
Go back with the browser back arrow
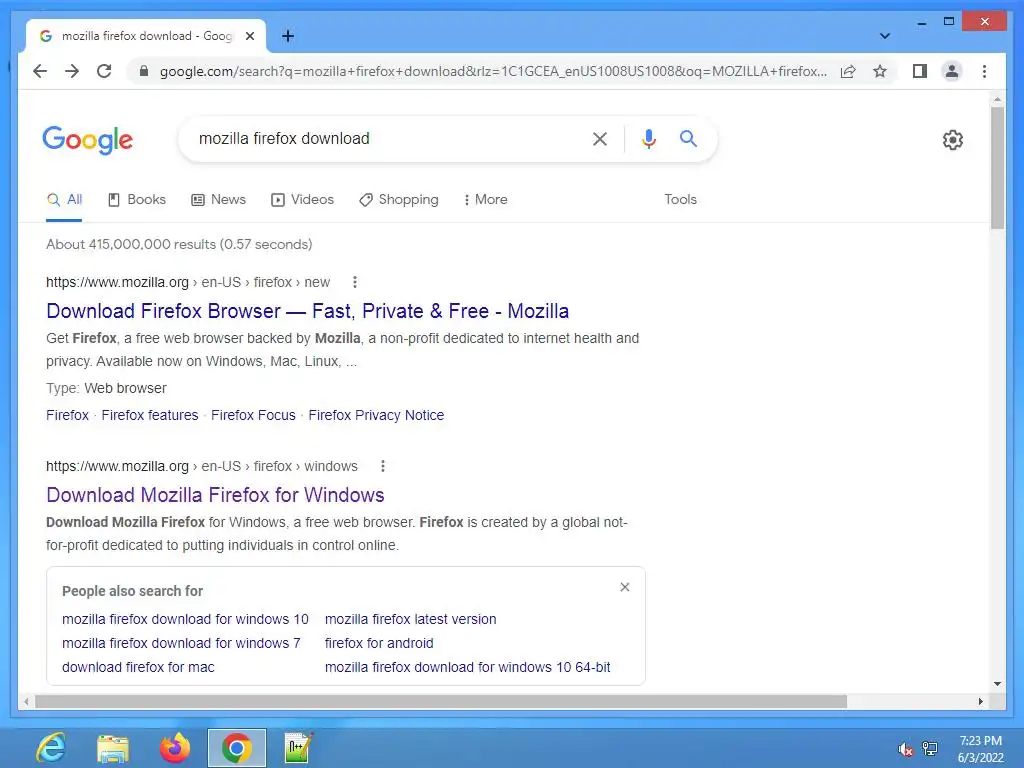tap(40, 71)
